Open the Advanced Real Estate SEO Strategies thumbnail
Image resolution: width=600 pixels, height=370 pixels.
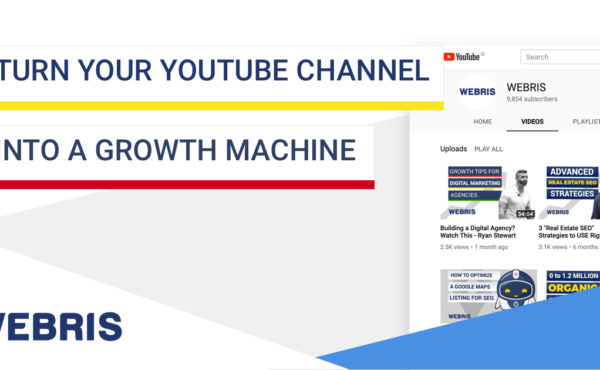click(x=569, y=192)
